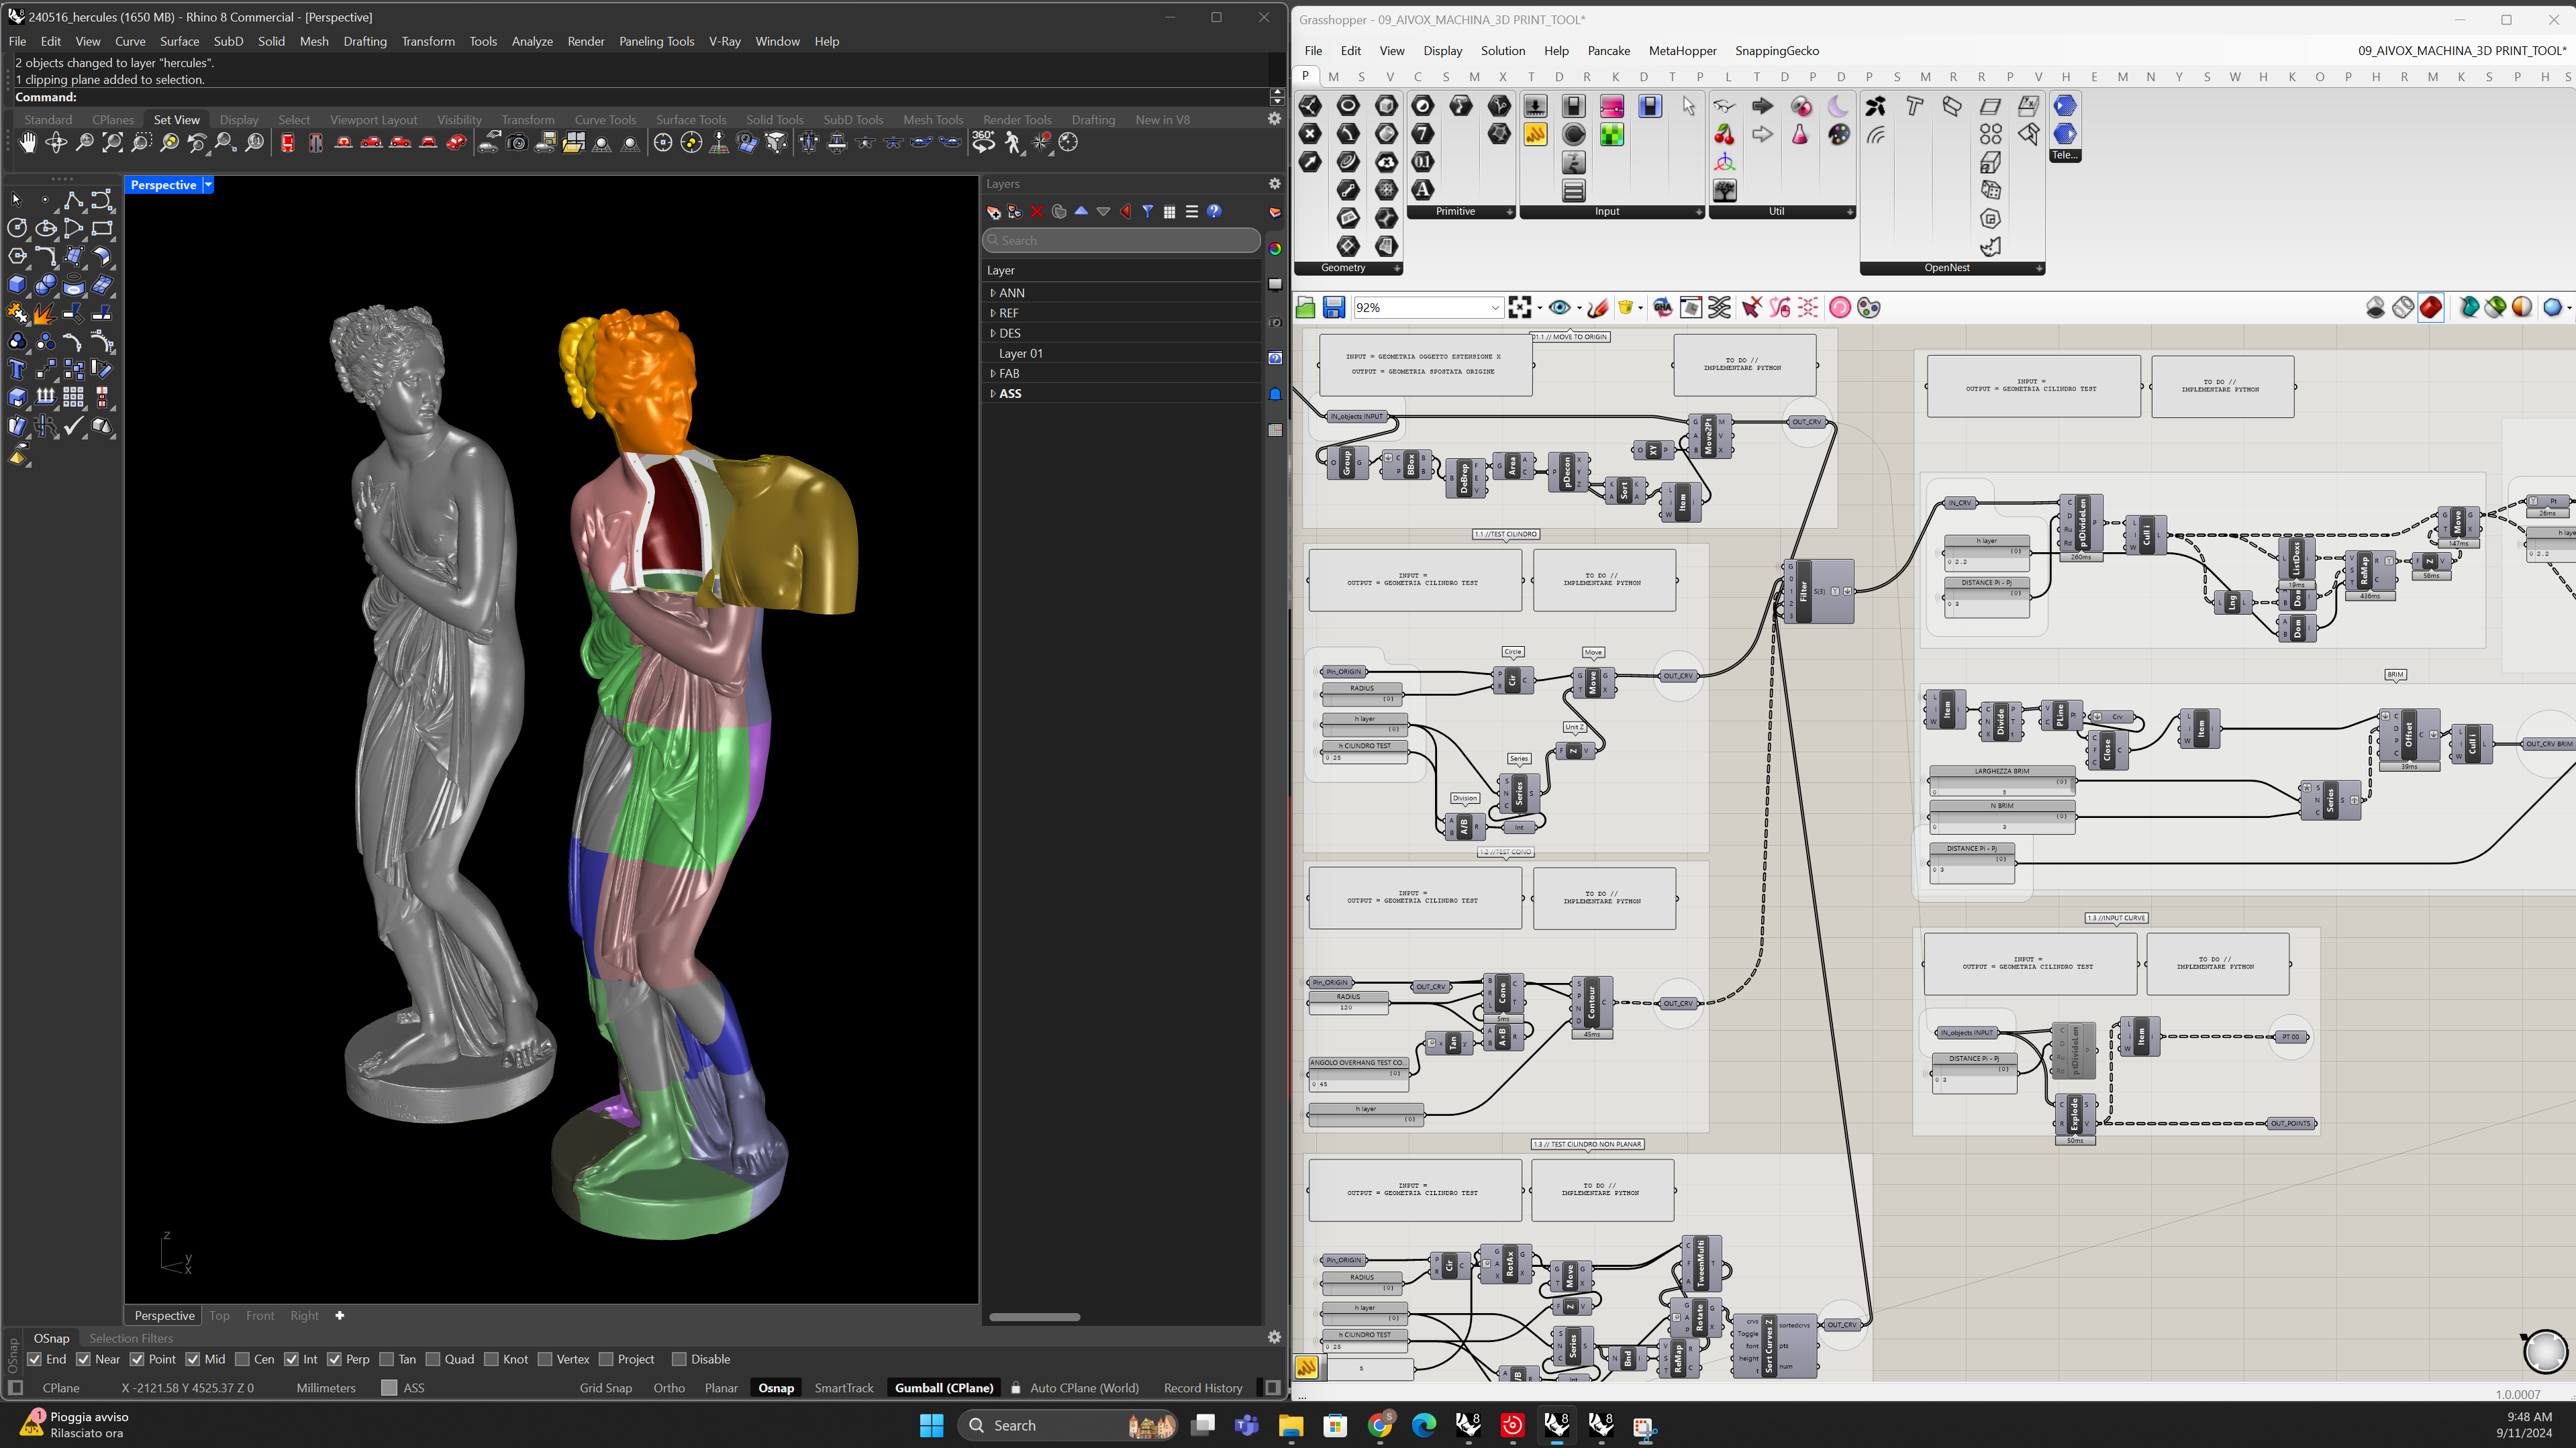This screenshot has height=1448, width=2576.
Task: Click the layers filter funnel icon
Action: [1147, 212]
